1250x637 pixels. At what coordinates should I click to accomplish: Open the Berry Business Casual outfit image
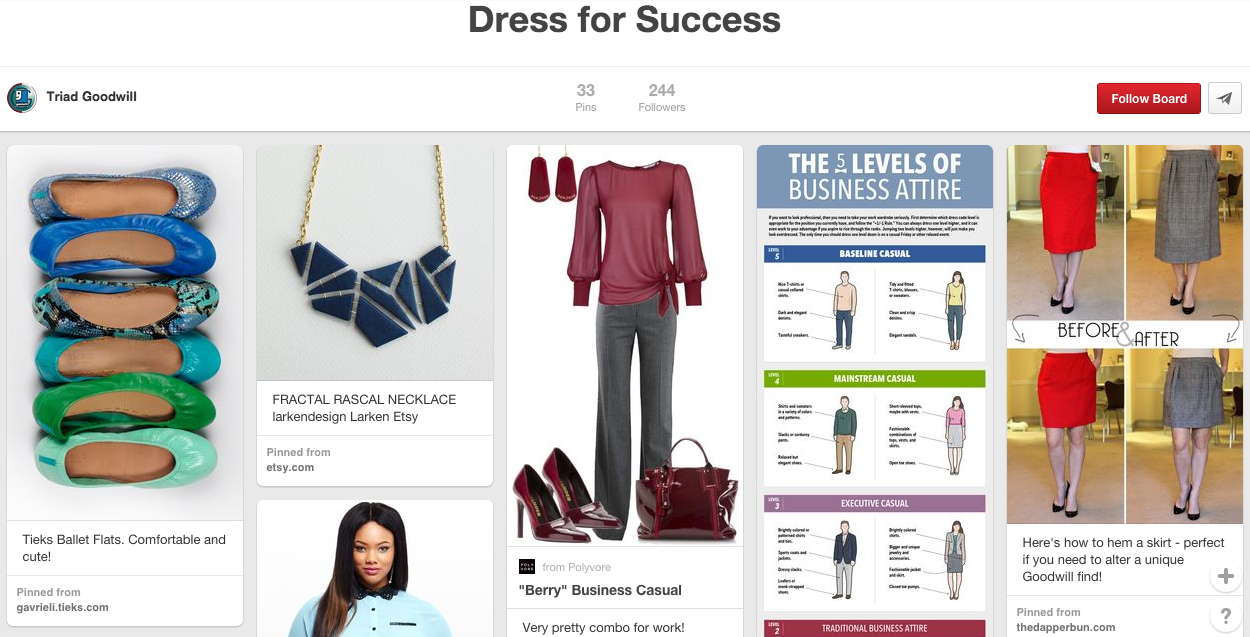click(x=625, y=346)
